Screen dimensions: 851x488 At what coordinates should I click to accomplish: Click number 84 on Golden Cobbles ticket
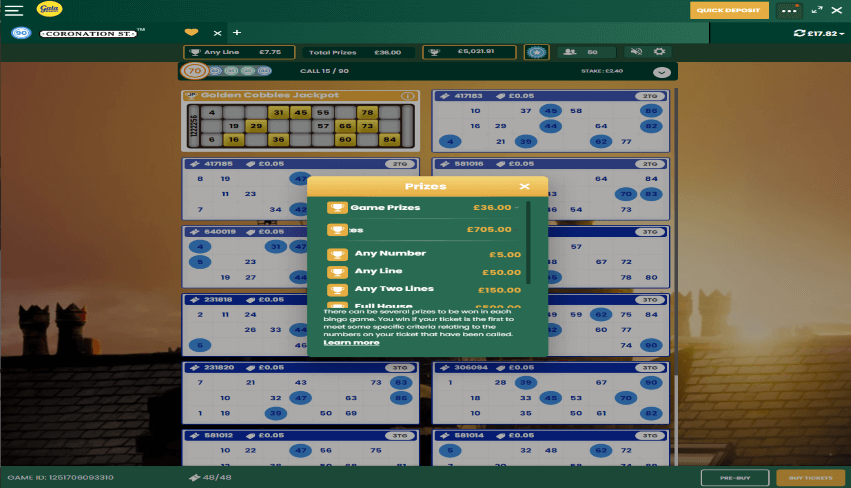pyautogui.click(x=390, y=140)
